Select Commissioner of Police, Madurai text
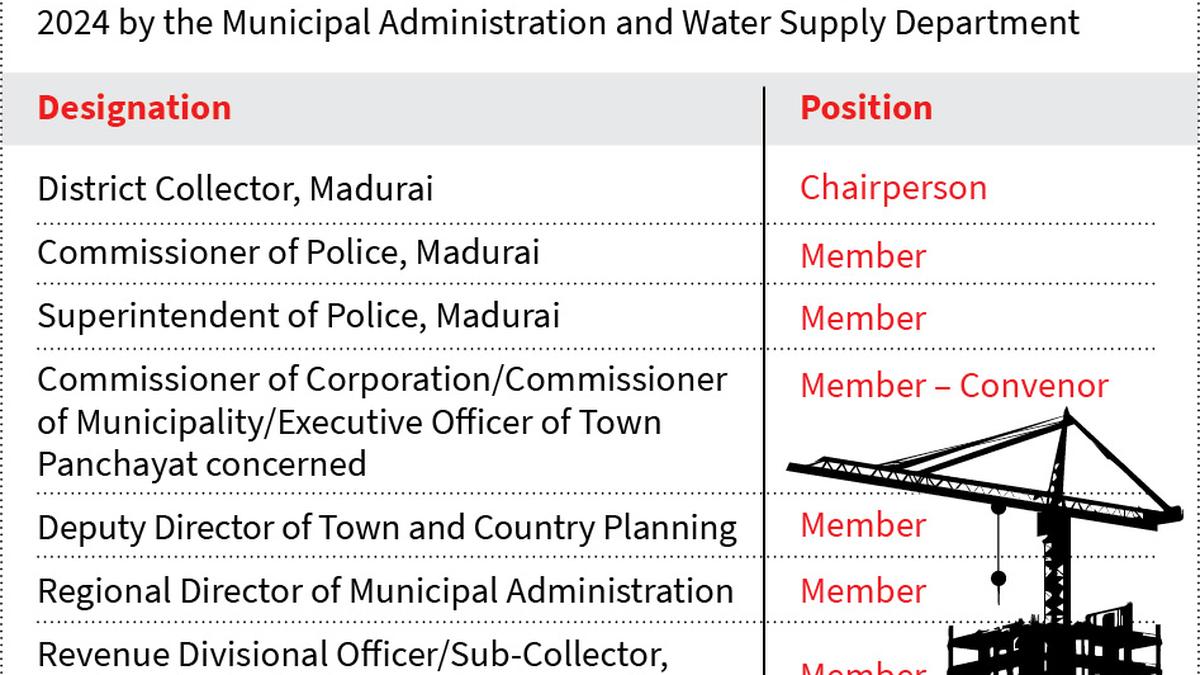The width and height of the screenshot is (1200, 675). 288,252
